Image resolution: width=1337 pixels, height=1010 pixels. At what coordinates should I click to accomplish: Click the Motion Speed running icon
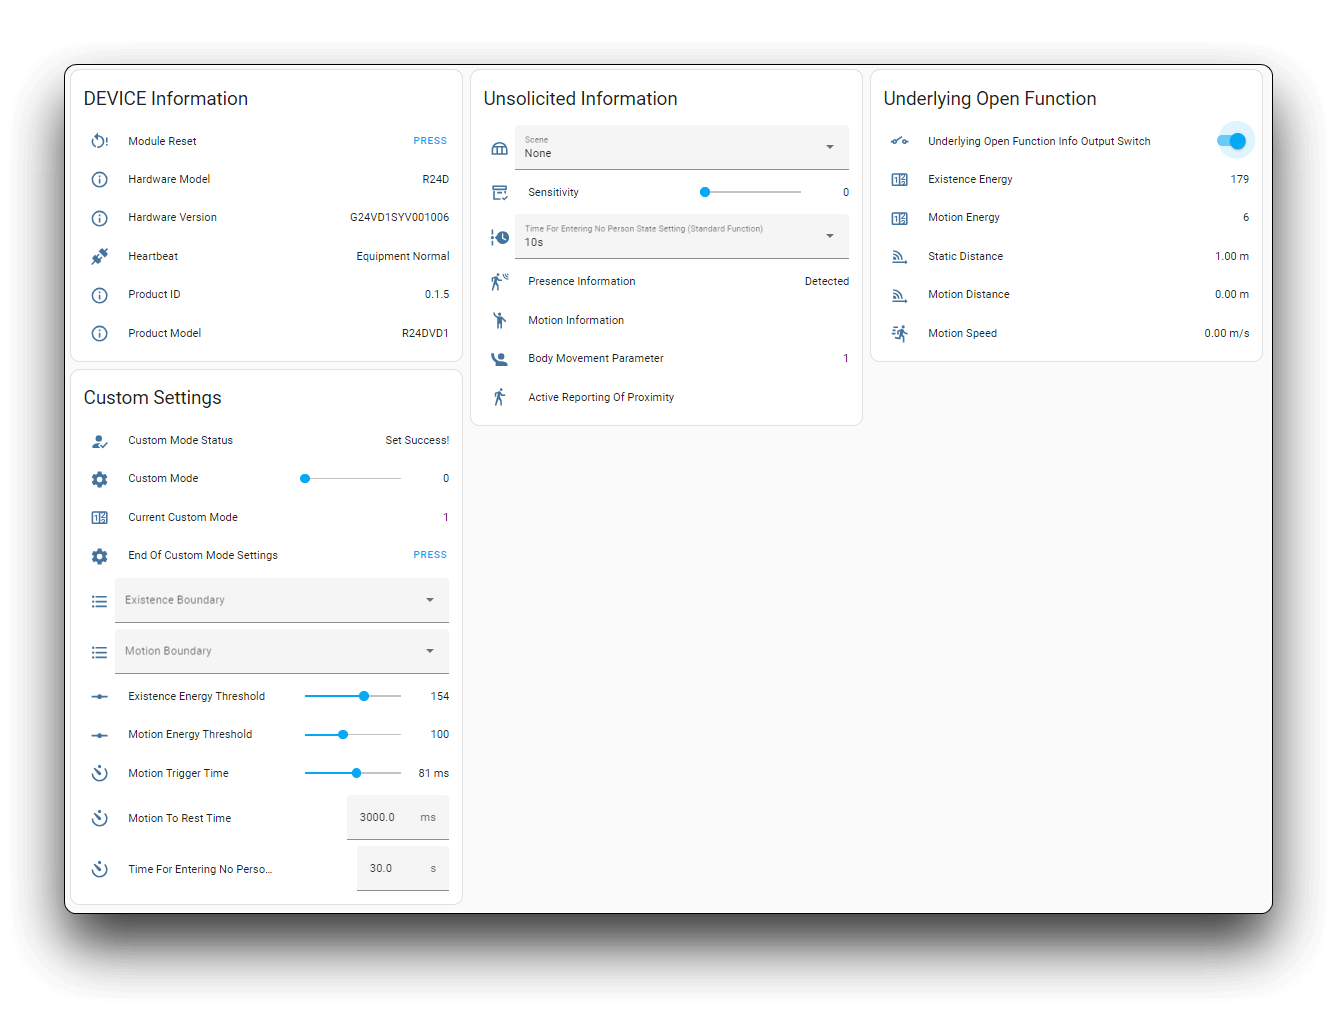coord(900,334)
